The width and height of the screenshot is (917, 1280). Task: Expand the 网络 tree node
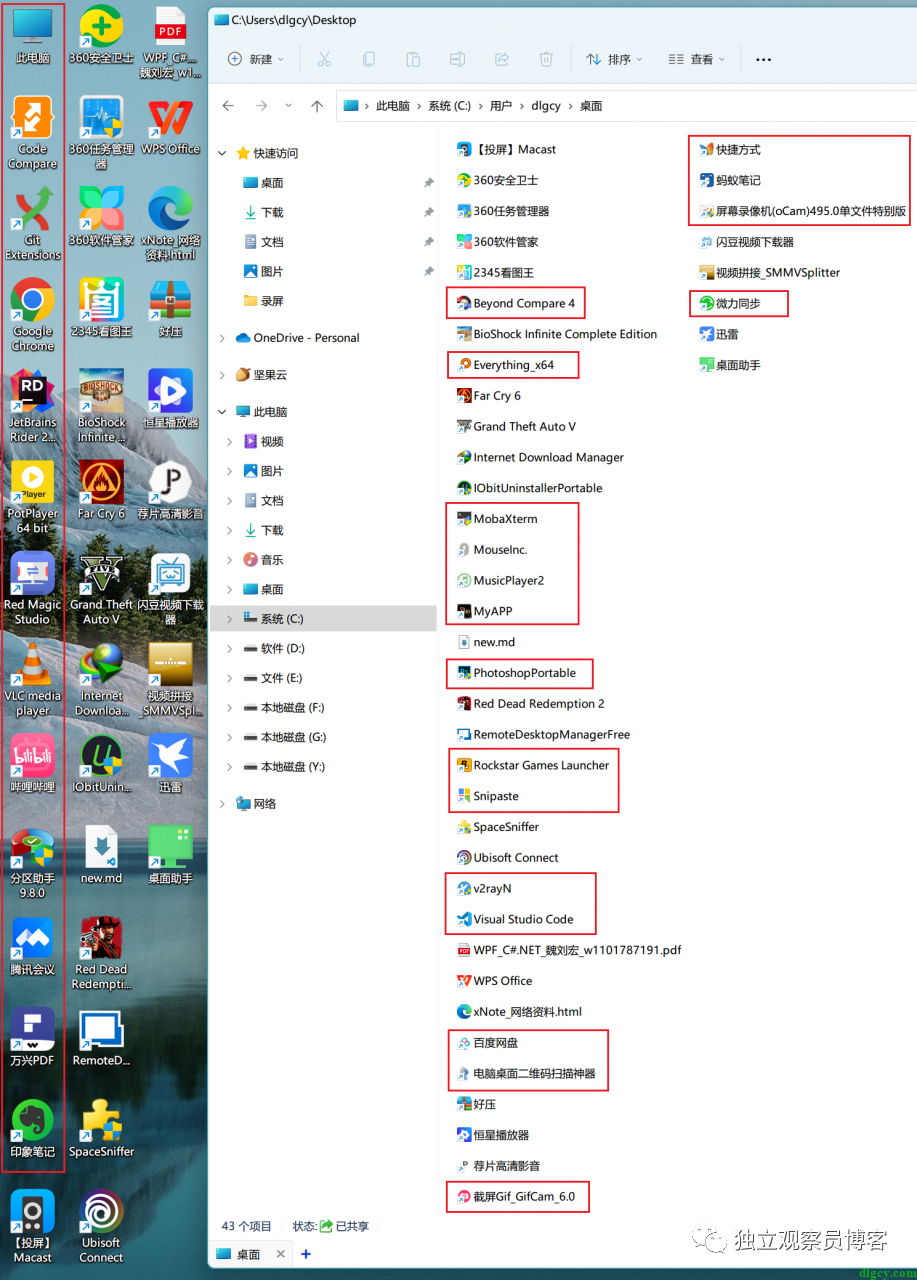pyautogui.click(x=222, y=803)
